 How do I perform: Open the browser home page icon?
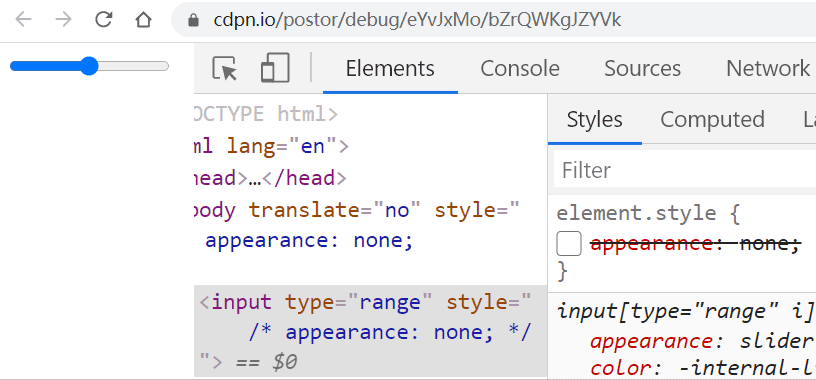coord(143,20)
